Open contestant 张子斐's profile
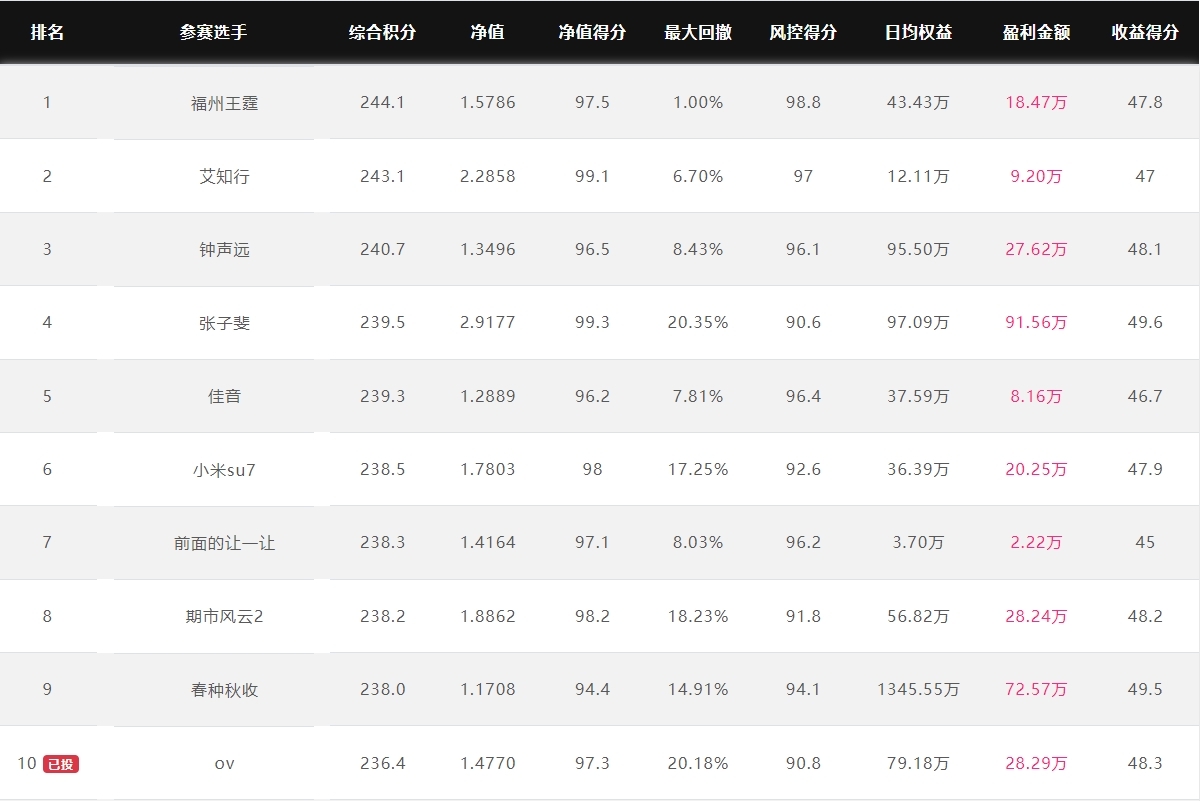 [224, 323]
